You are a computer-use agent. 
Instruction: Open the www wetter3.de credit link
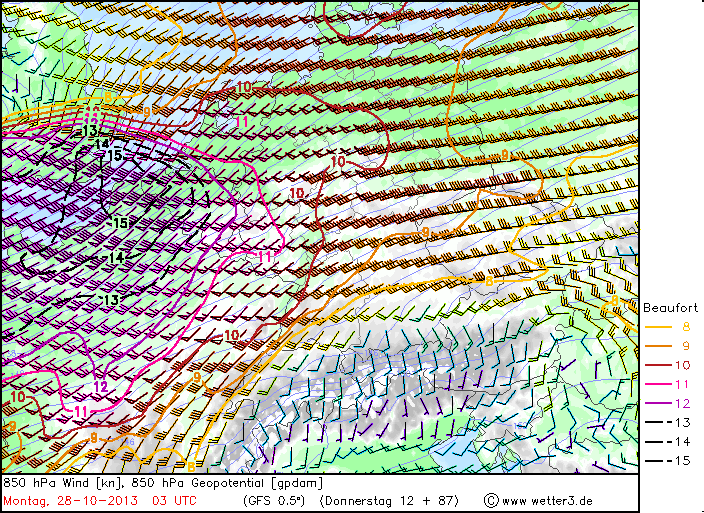547,501
